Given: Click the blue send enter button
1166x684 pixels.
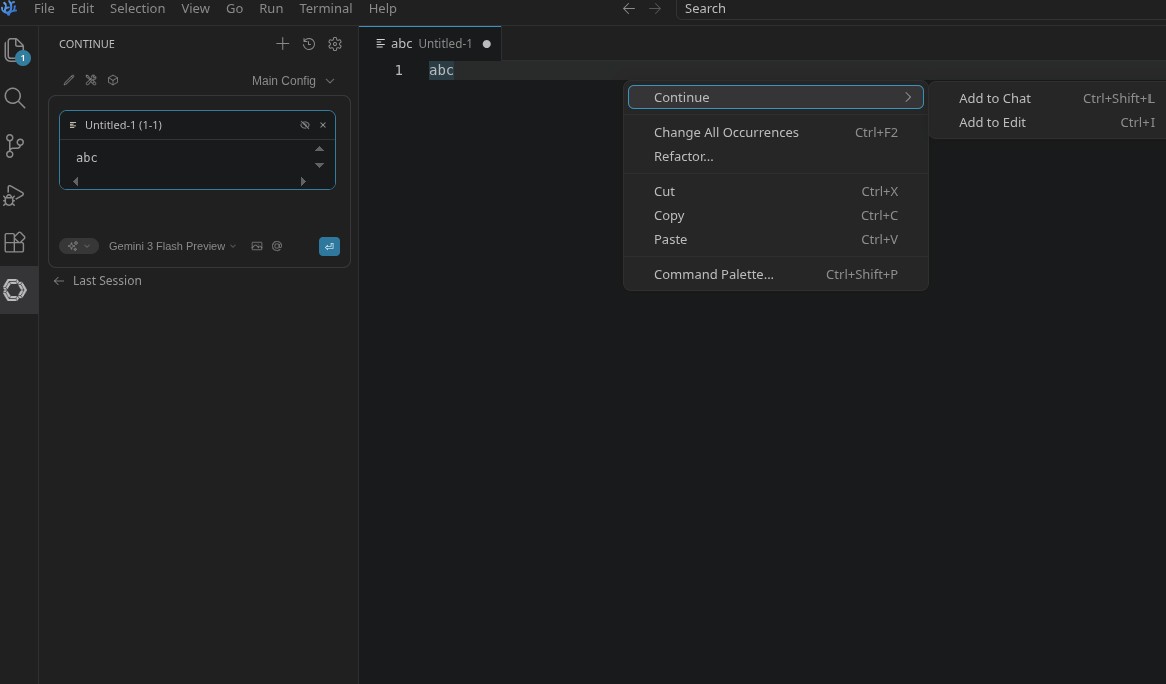Looking at the screenshot, I should point(329,246).
